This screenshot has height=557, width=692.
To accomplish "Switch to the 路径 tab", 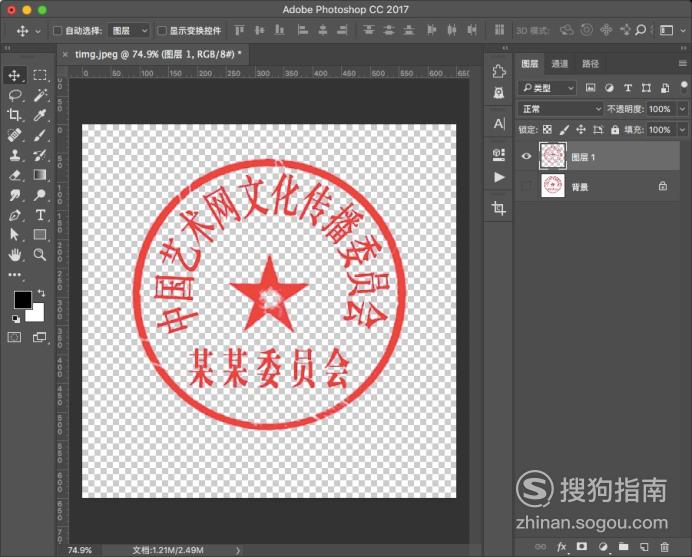I will click(x=590, y=64).
